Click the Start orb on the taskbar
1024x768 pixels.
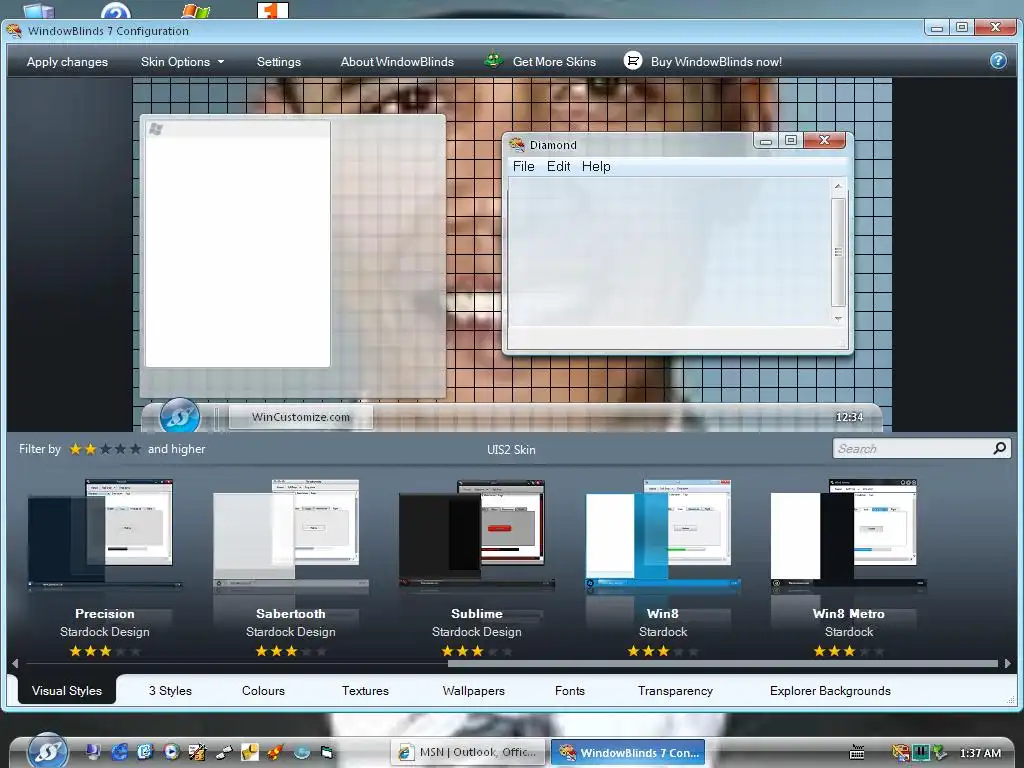(47, 751)
